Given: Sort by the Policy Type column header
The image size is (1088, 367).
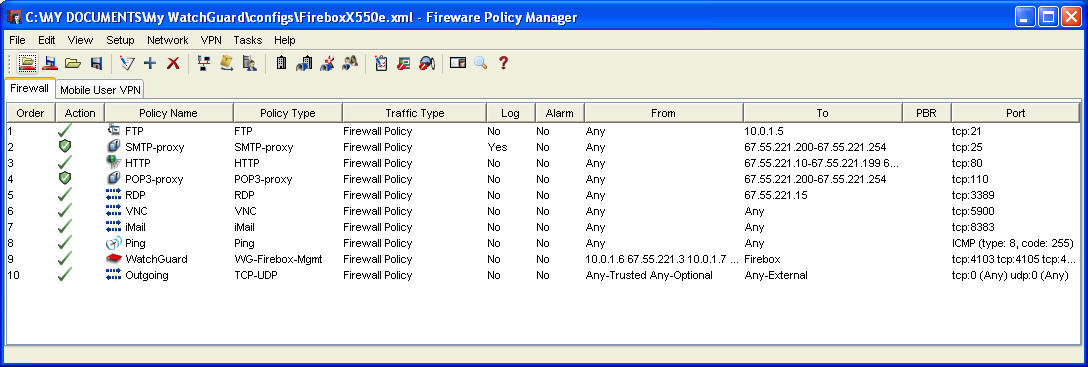Looking at the screenshot, I should coord(288,113).
